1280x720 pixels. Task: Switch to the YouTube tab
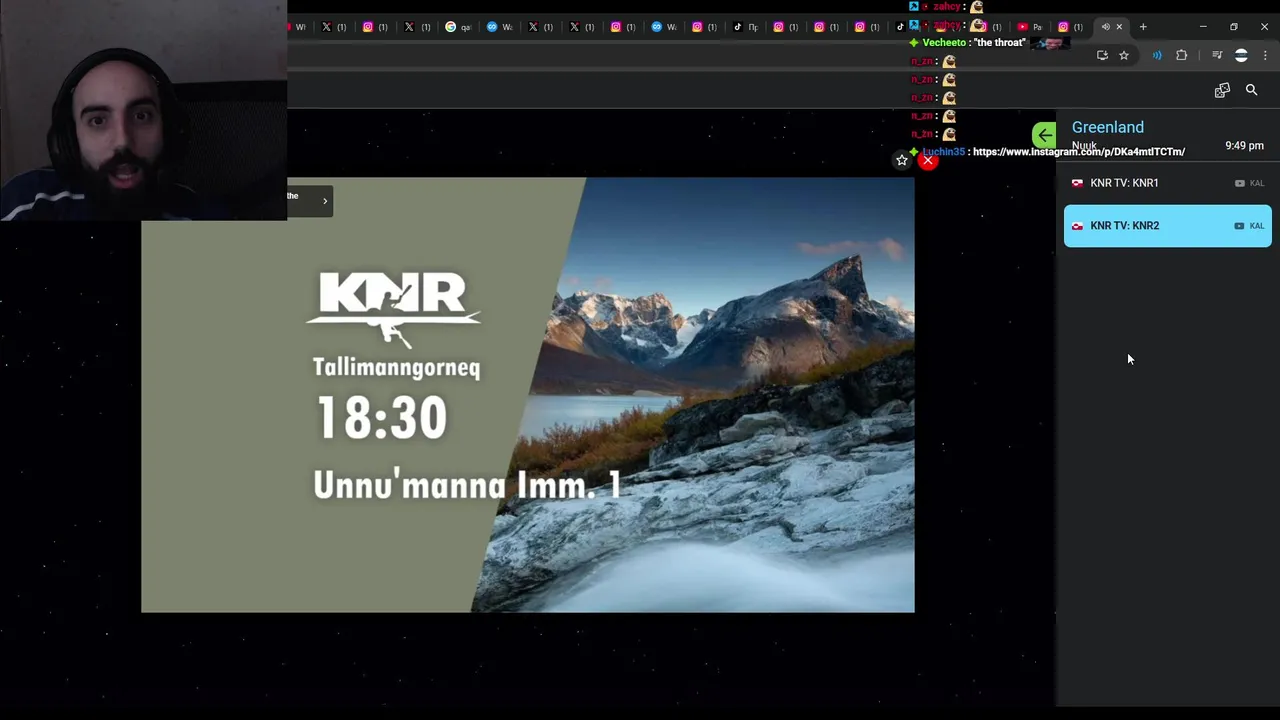point(1029,27)
